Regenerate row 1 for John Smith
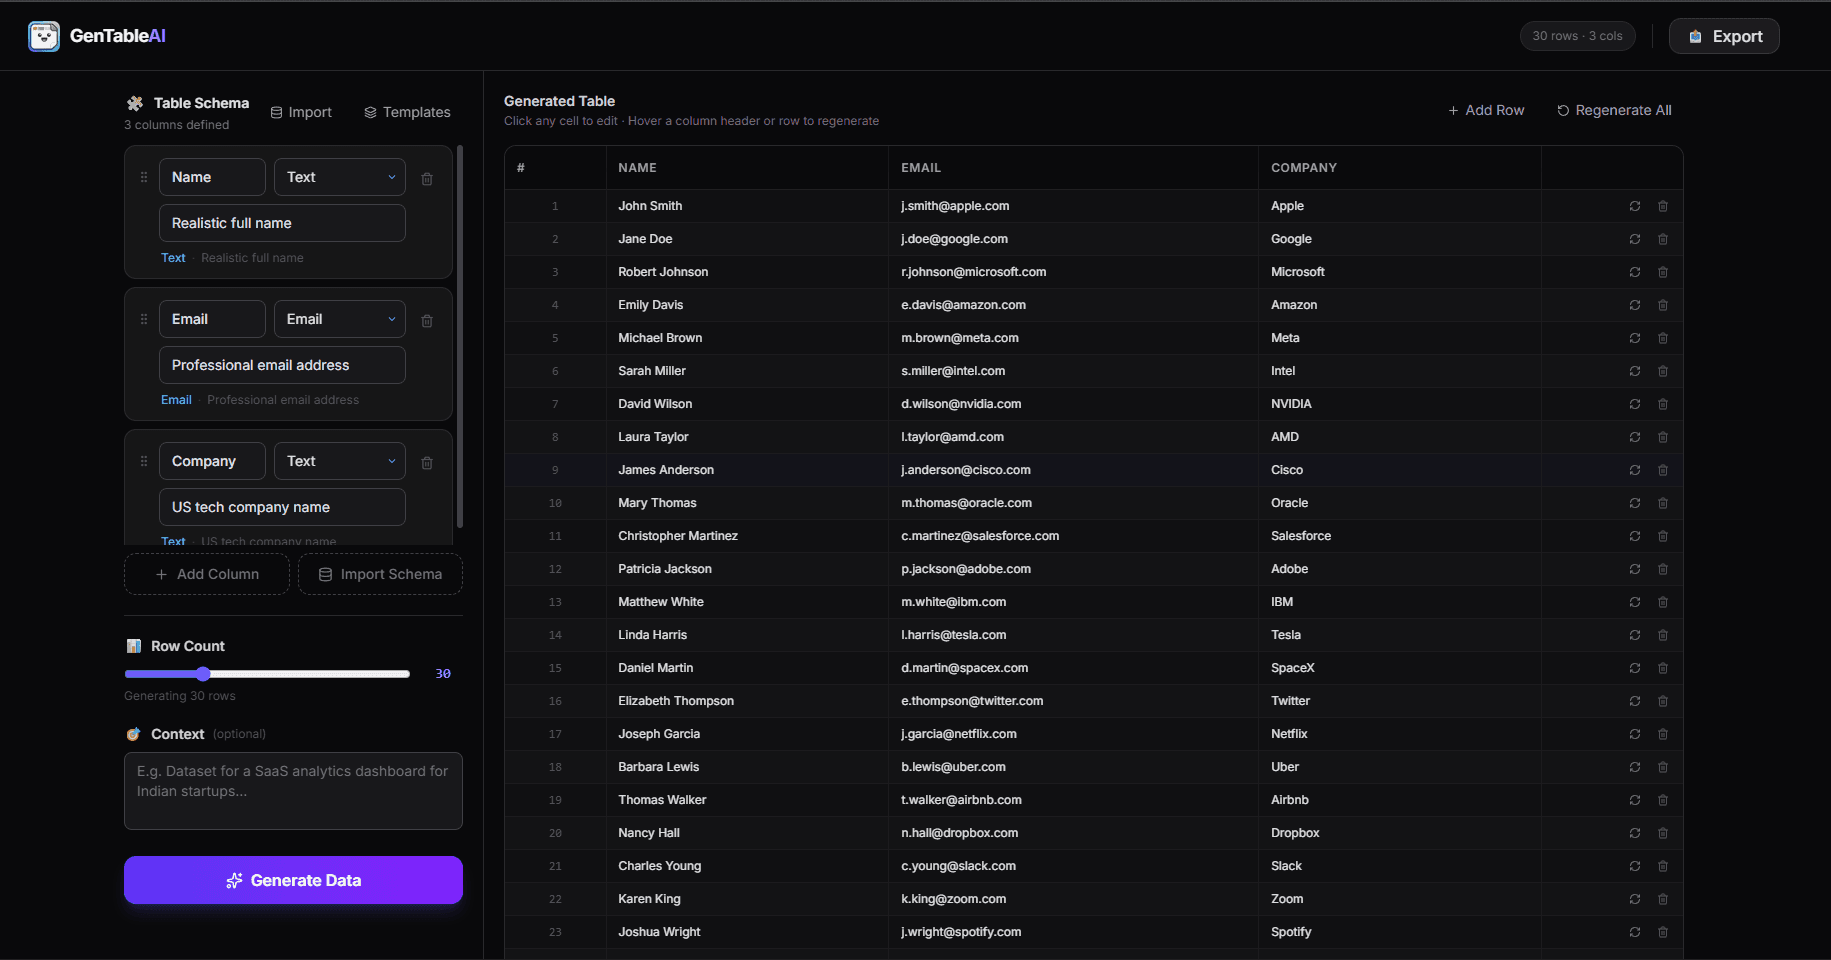This screenshot has height=960, width=1831. coord(1635,205)
